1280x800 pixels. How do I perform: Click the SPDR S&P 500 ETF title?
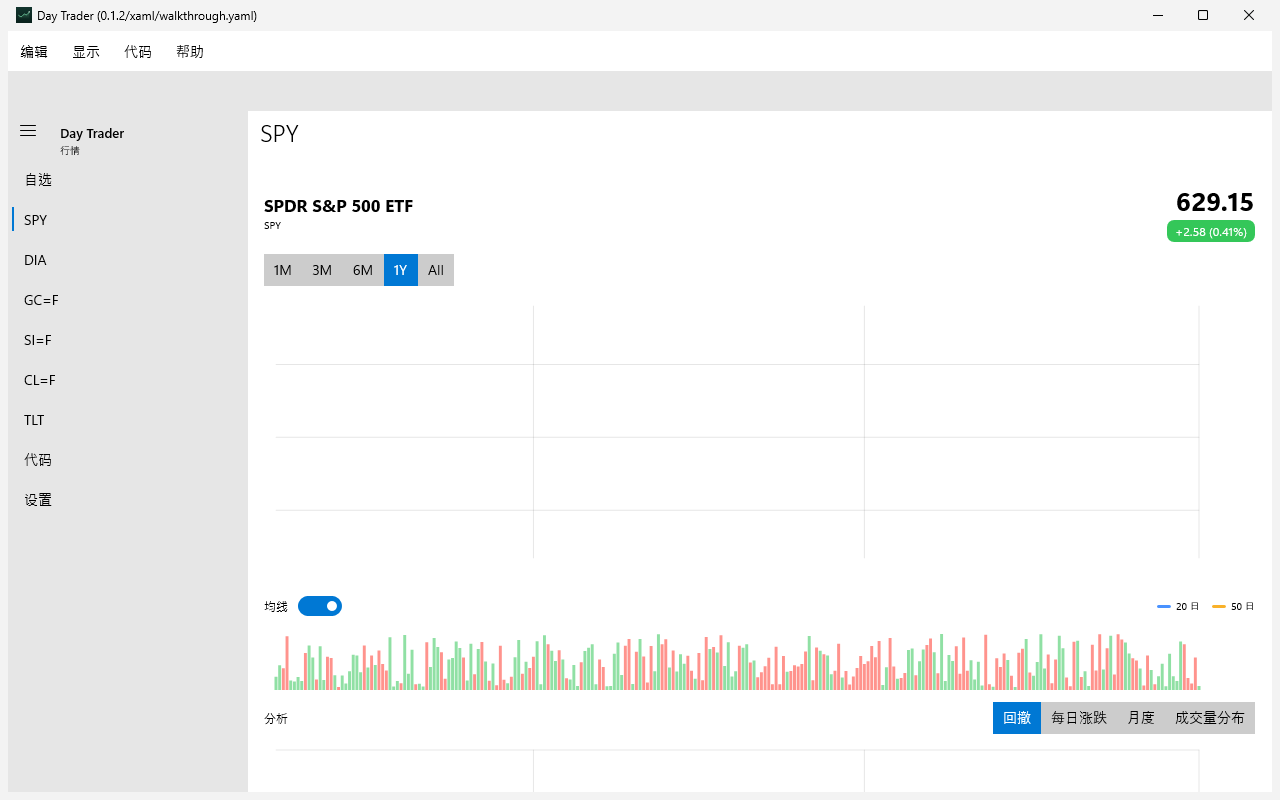338,206
